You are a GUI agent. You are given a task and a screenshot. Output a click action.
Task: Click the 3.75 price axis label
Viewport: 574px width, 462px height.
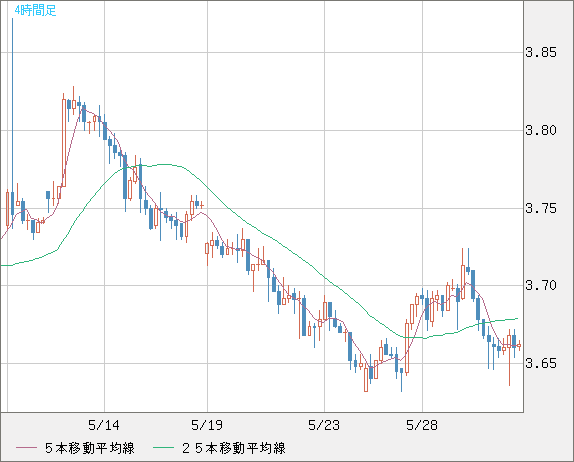click(541, 209)
